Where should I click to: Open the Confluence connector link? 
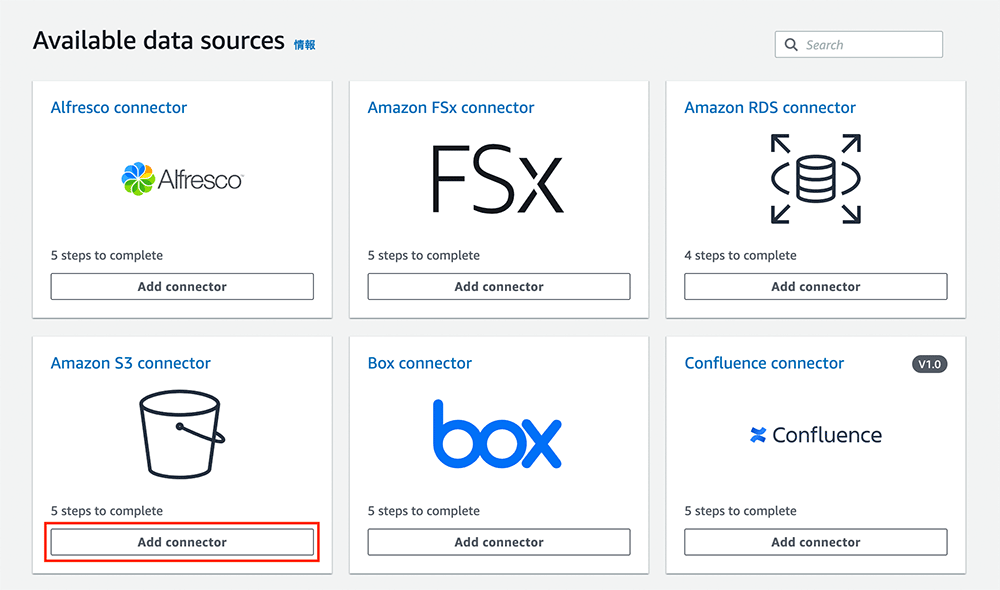pyautogui.click(x=764, y=363)
